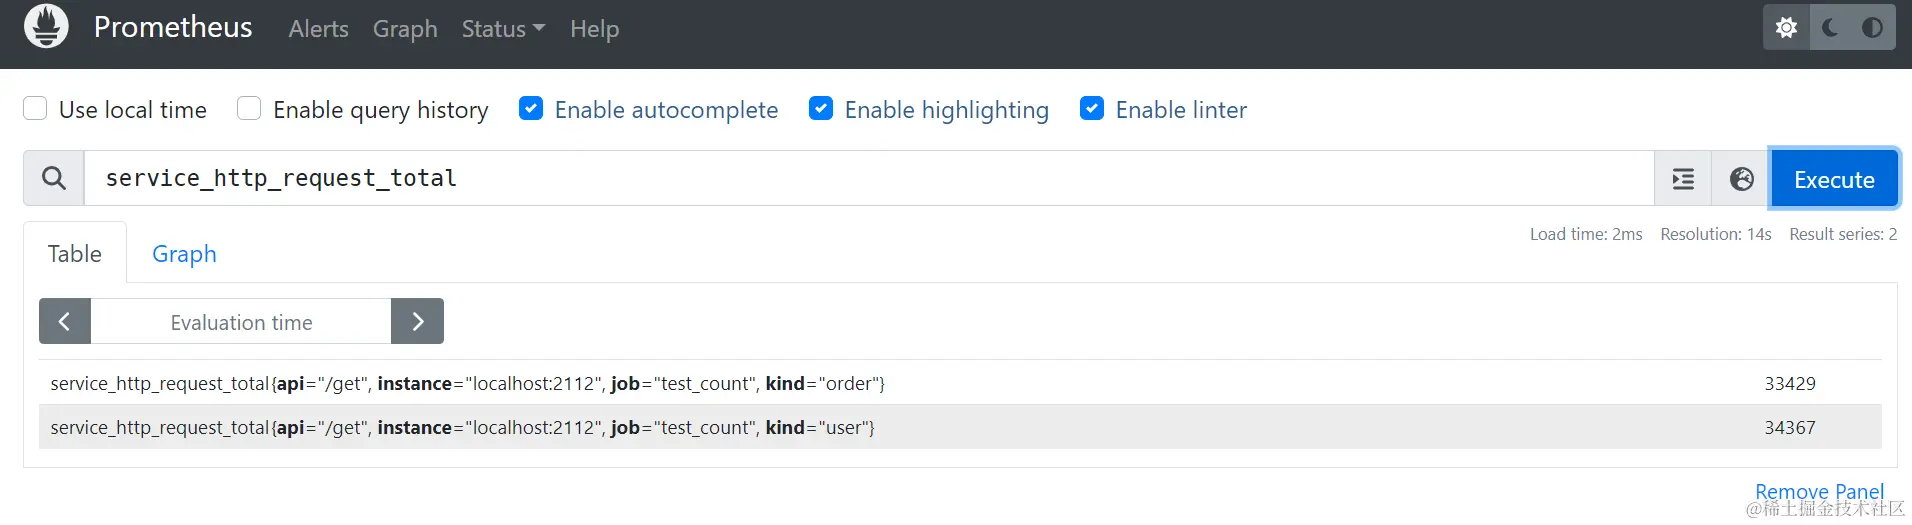Click the magnifying glass search icon
1912x525 pixels.
pos(54,179)
